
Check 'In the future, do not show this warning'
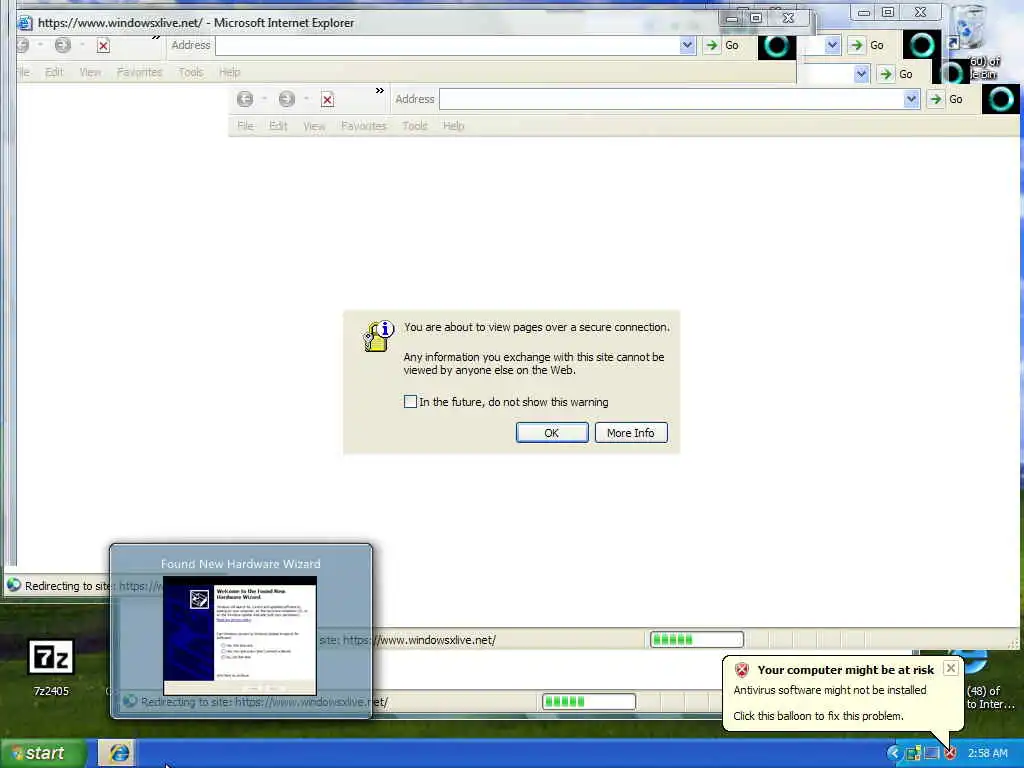tap(410, 402)
